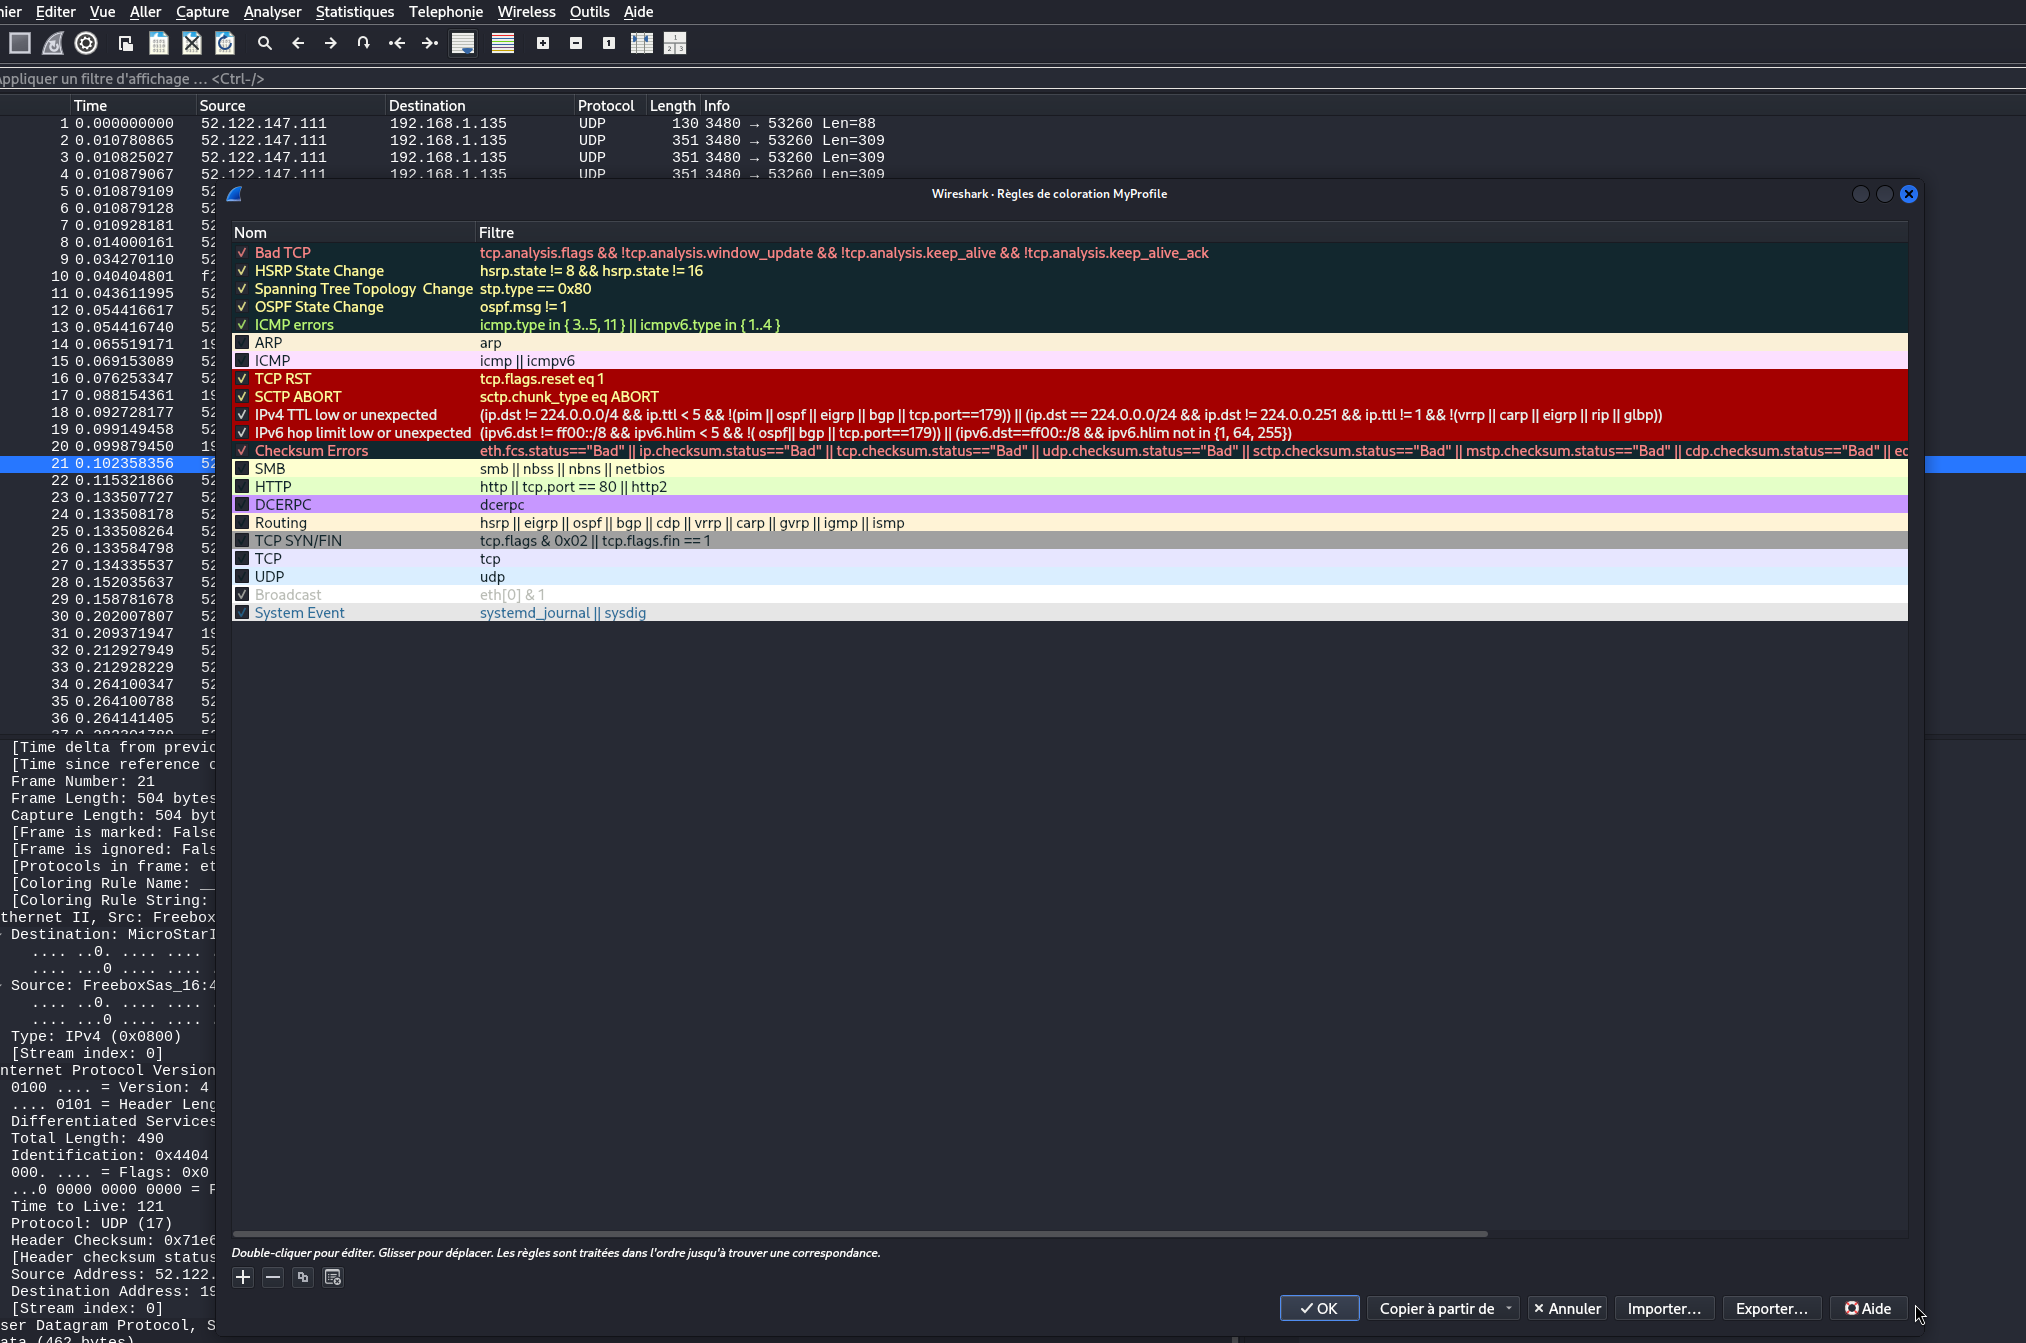Zoom out main window text icon
Screen dimensions: 2026x1343
[576, 43]
